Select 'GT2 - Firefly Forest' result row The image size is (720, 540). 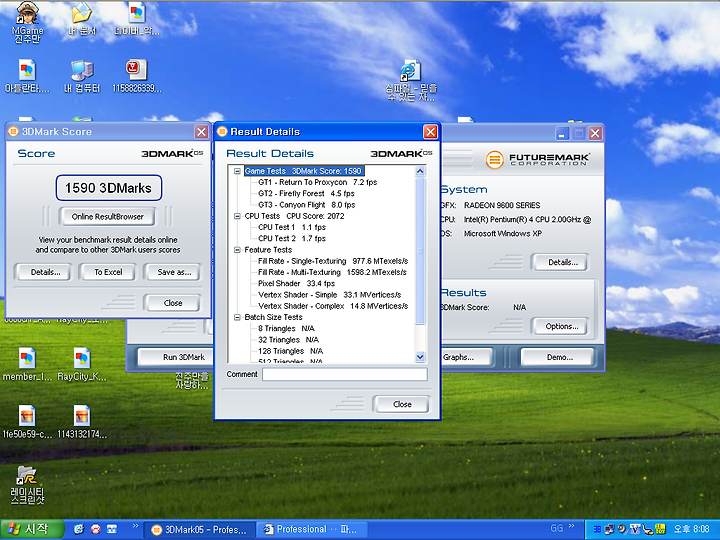306,193
